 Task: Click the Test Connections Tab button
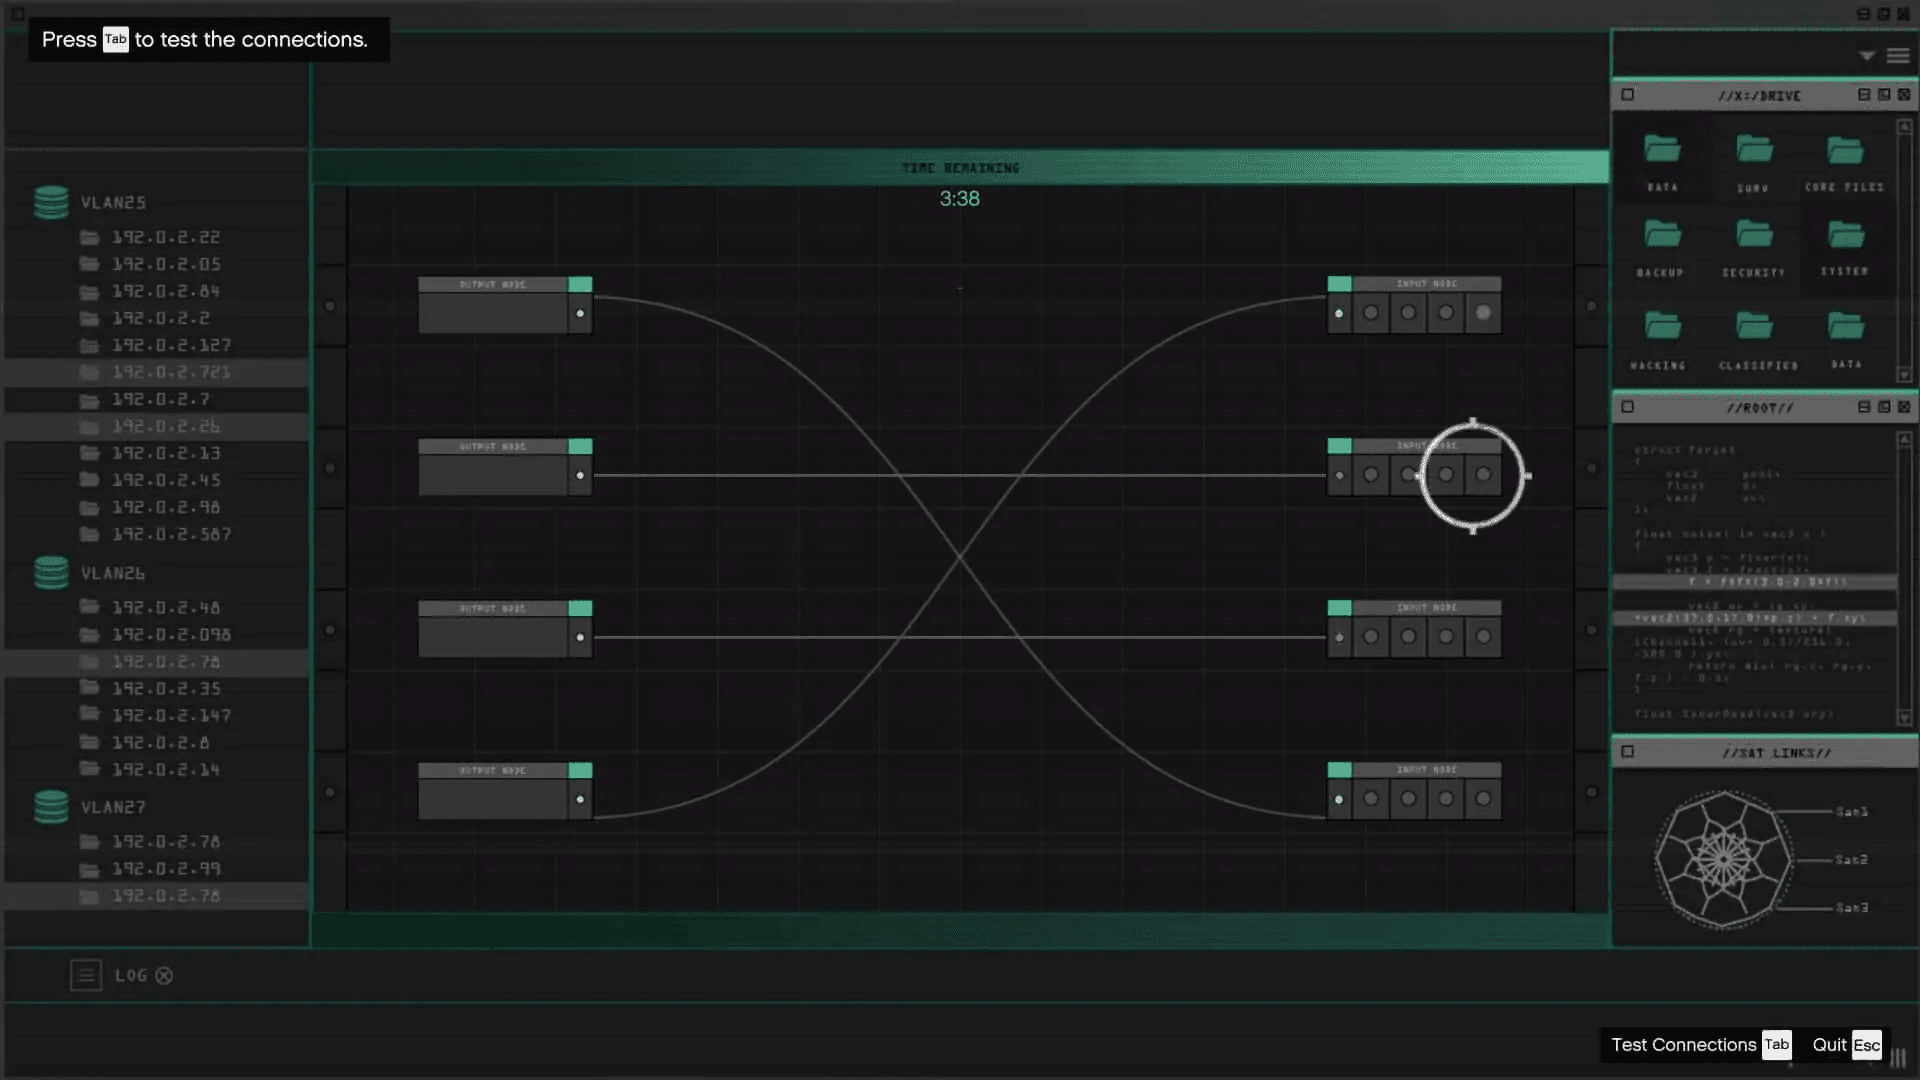pyautogui.click(x=1700, y=1044)
